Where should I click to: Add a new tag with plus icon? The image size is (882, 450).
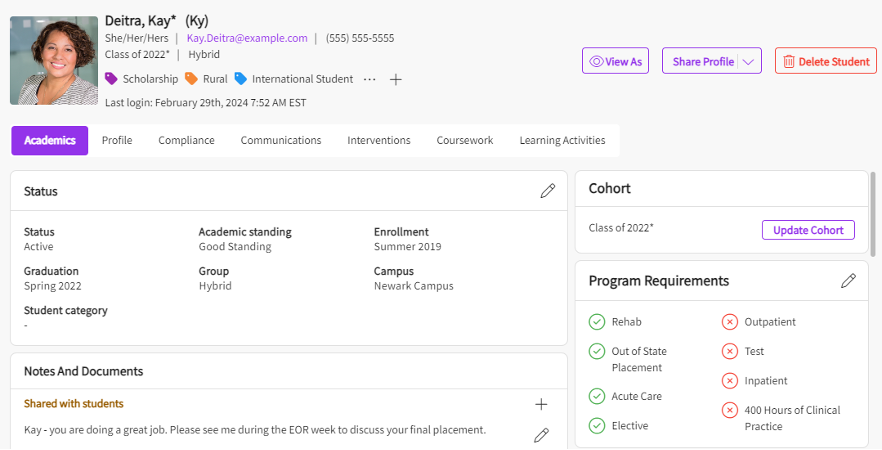[395, 79]
